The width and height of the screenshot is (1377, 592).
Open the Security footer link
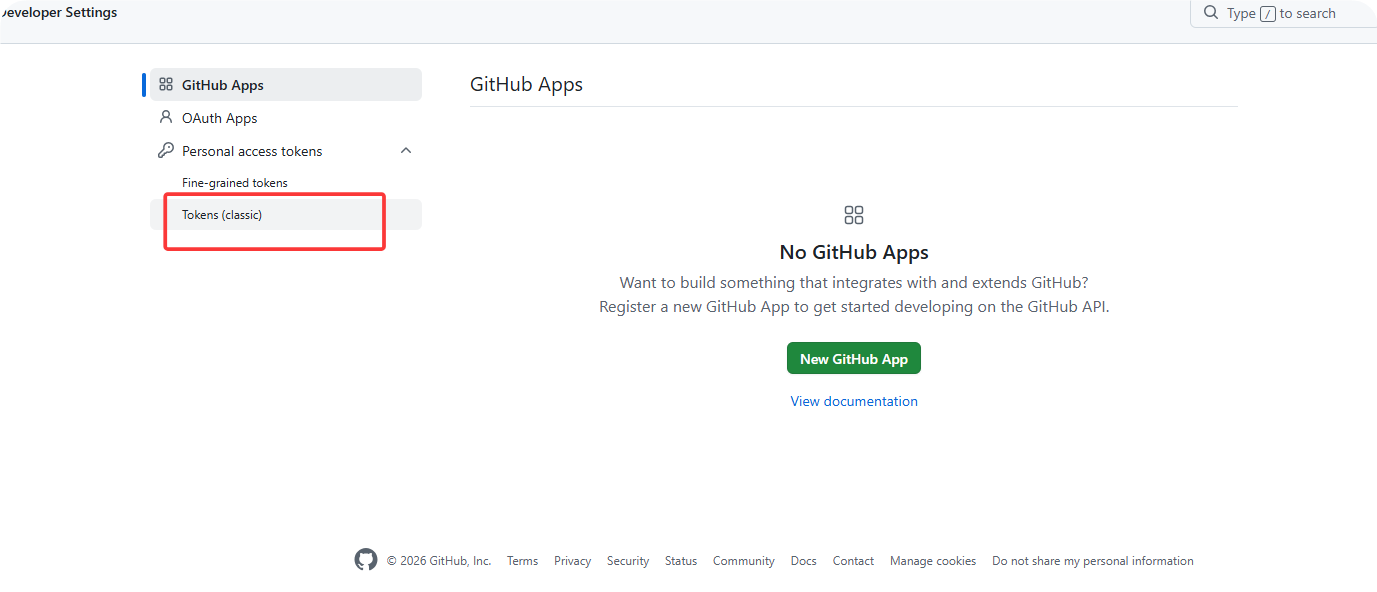click(x=628, y=561)
